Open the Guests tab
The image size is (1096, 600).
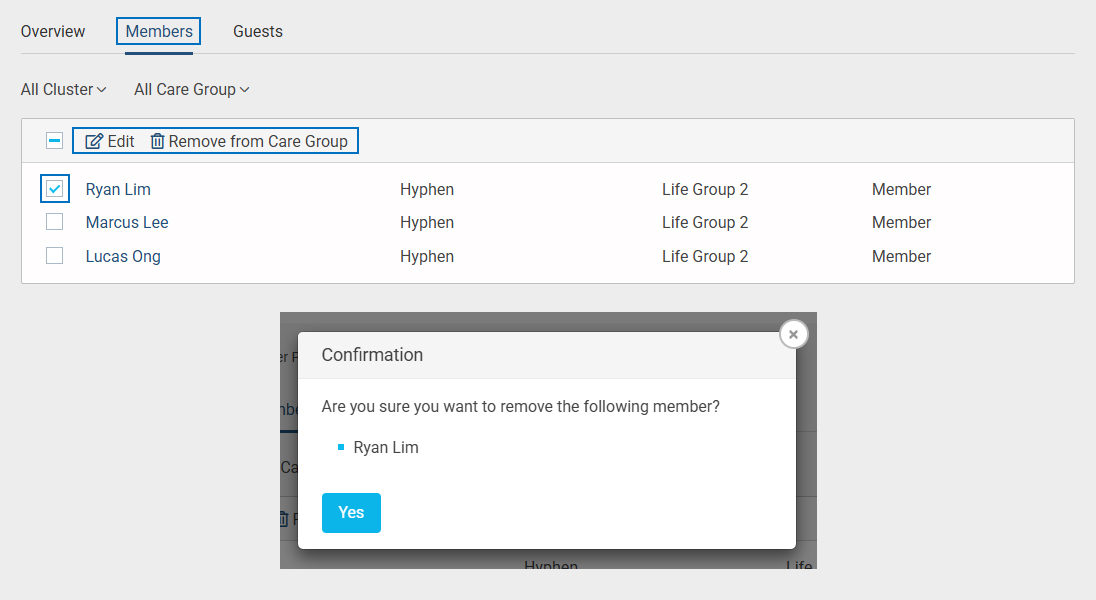point(258,31)
